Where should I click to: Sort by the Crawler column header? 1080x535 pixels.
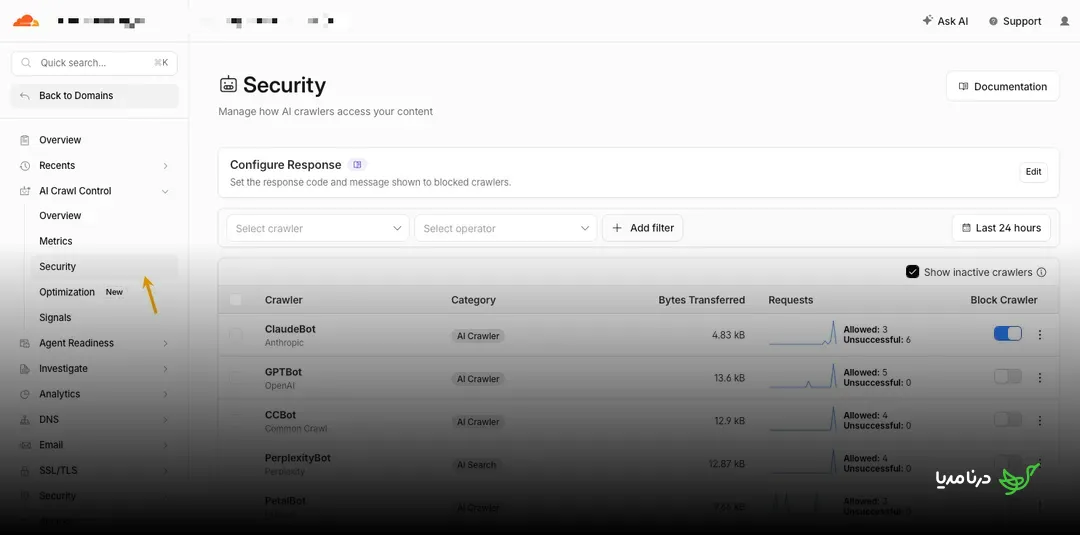coord(284,300)
